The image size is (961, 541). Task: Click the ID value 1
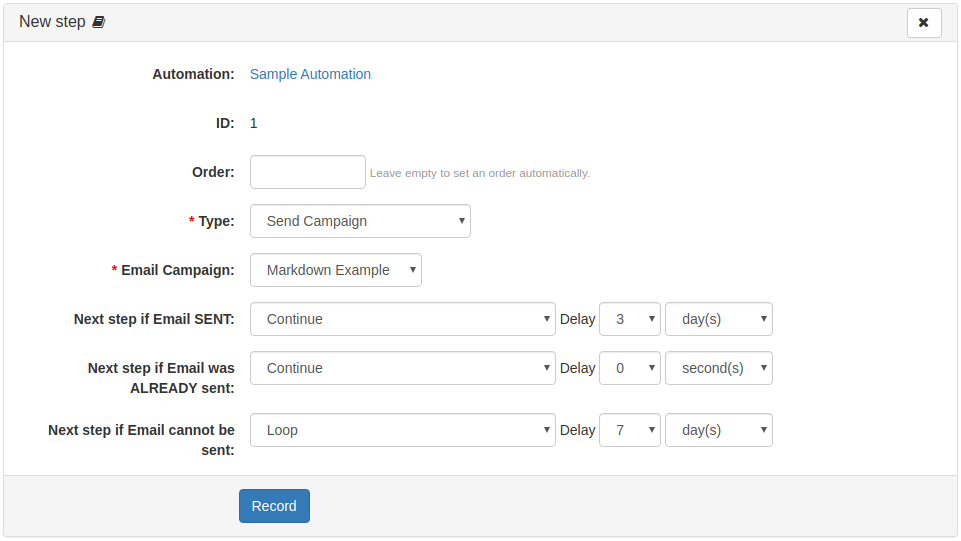pyautogui.click(x=254, y=123)
